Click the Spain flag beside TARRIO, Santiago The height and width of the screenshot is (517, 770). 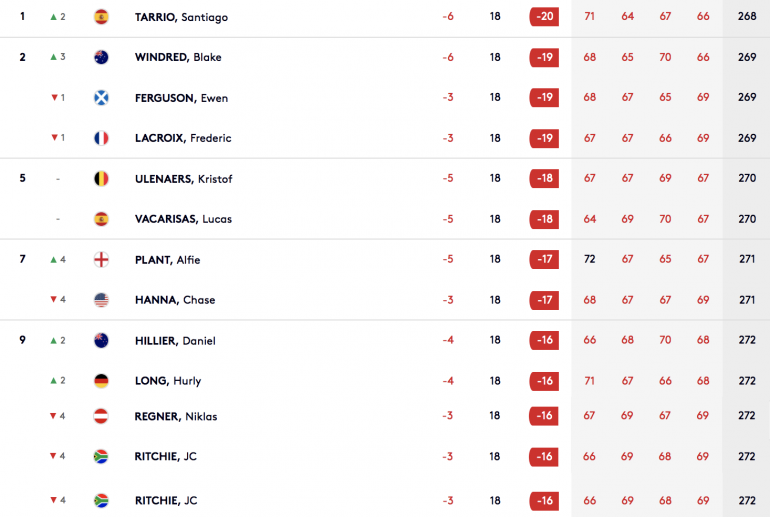click(x=101, y=17)
